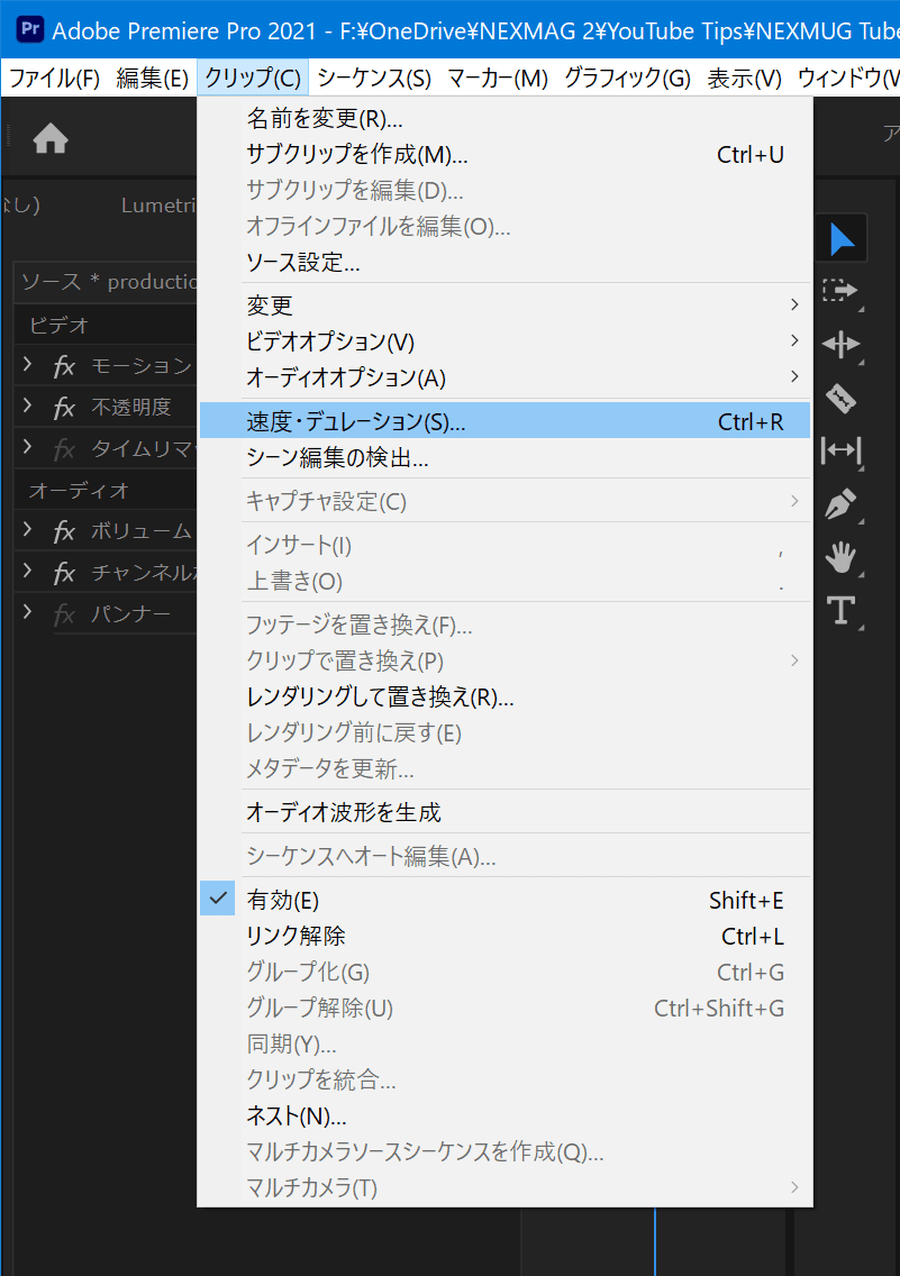The width and height of the screenshot is (900, 1276).
Task: Choose 速度・デュレーション(S)... menu item
Action: click(505, 422)
